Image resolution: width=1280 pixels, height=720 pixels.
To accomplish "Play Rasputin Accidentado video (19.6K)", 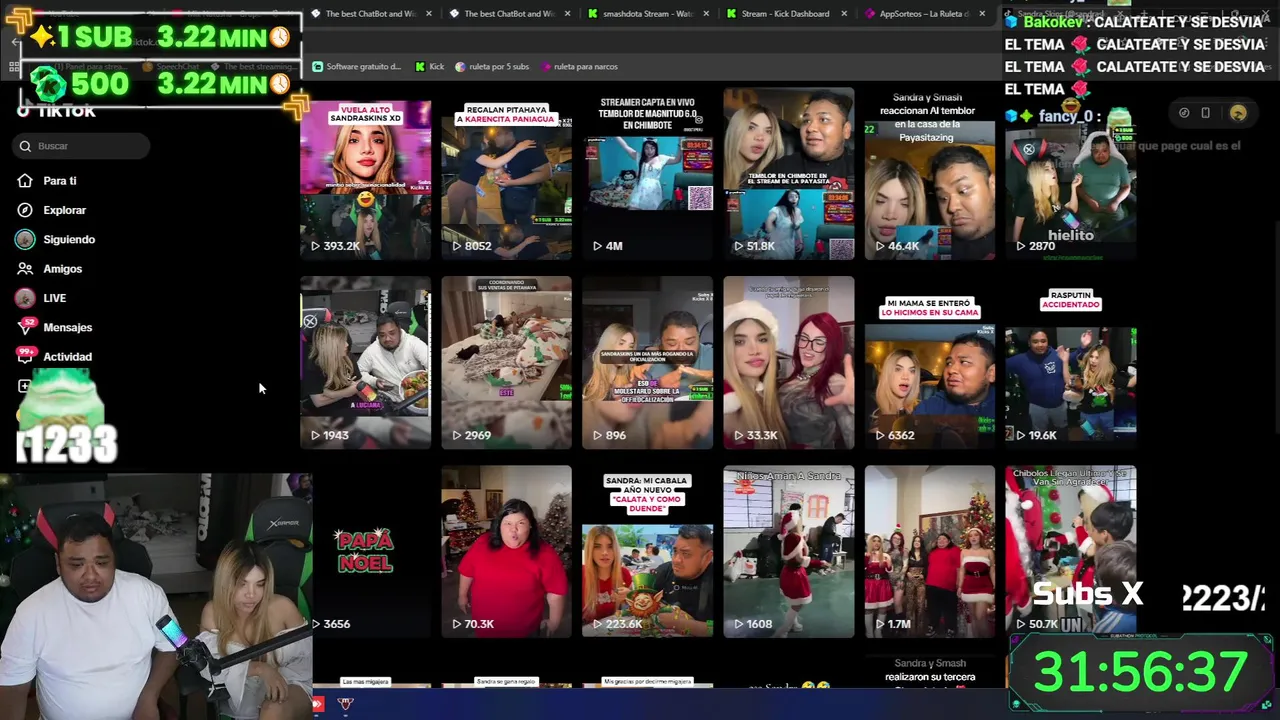I will point(1070,363).
